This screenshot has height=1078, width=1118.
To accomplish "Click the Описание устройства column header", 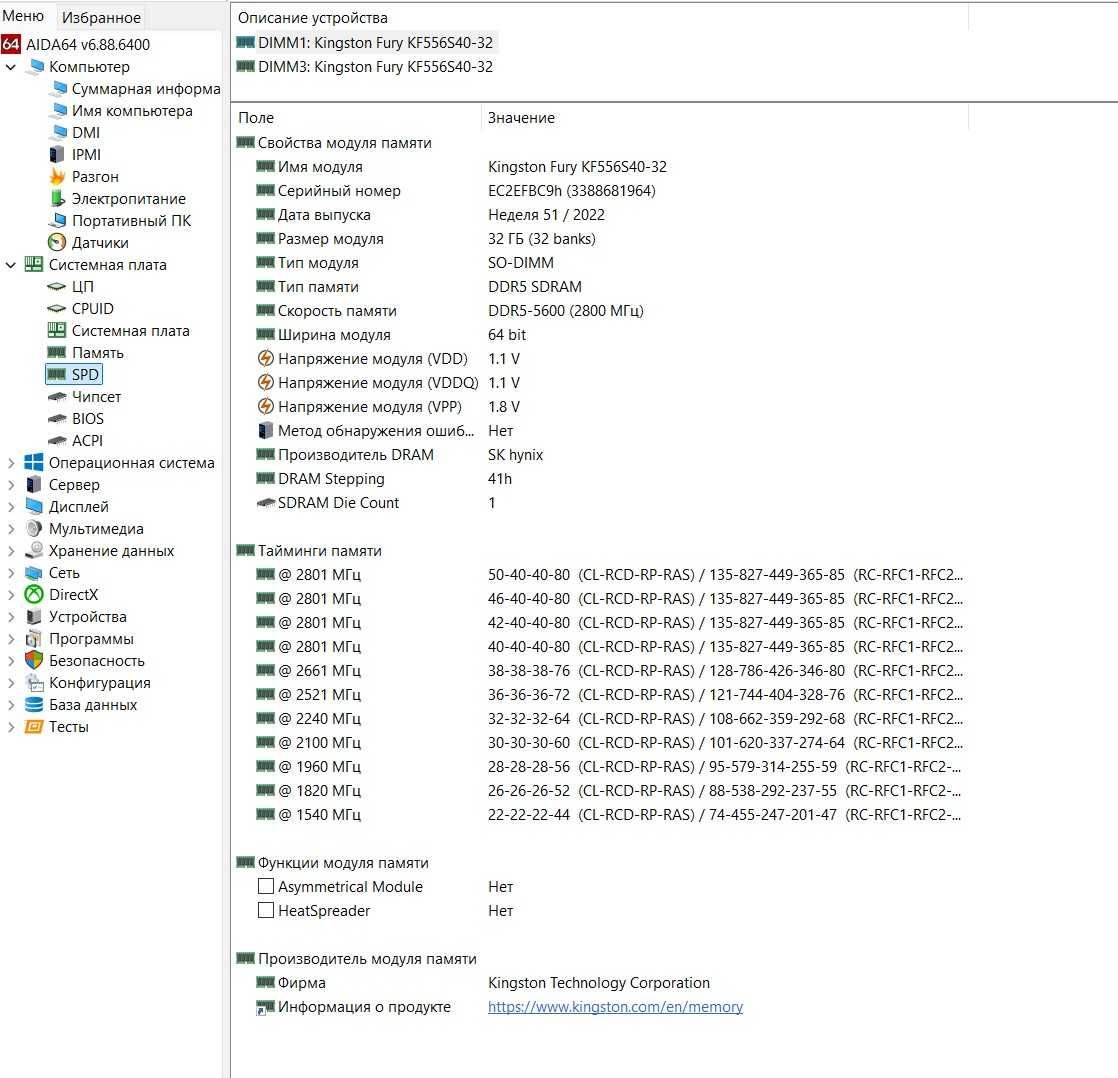I will 600,18.
